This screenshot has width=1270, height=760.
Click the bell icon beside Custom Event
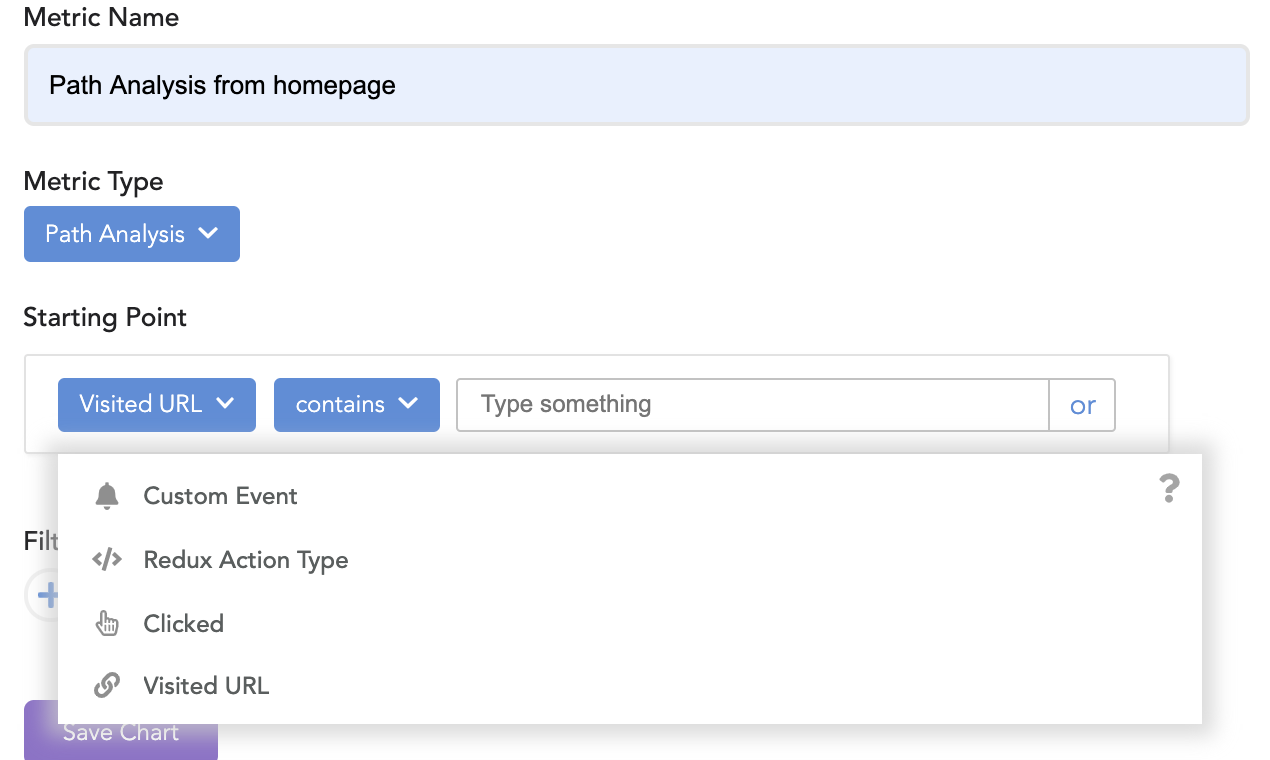pos(107,496)
